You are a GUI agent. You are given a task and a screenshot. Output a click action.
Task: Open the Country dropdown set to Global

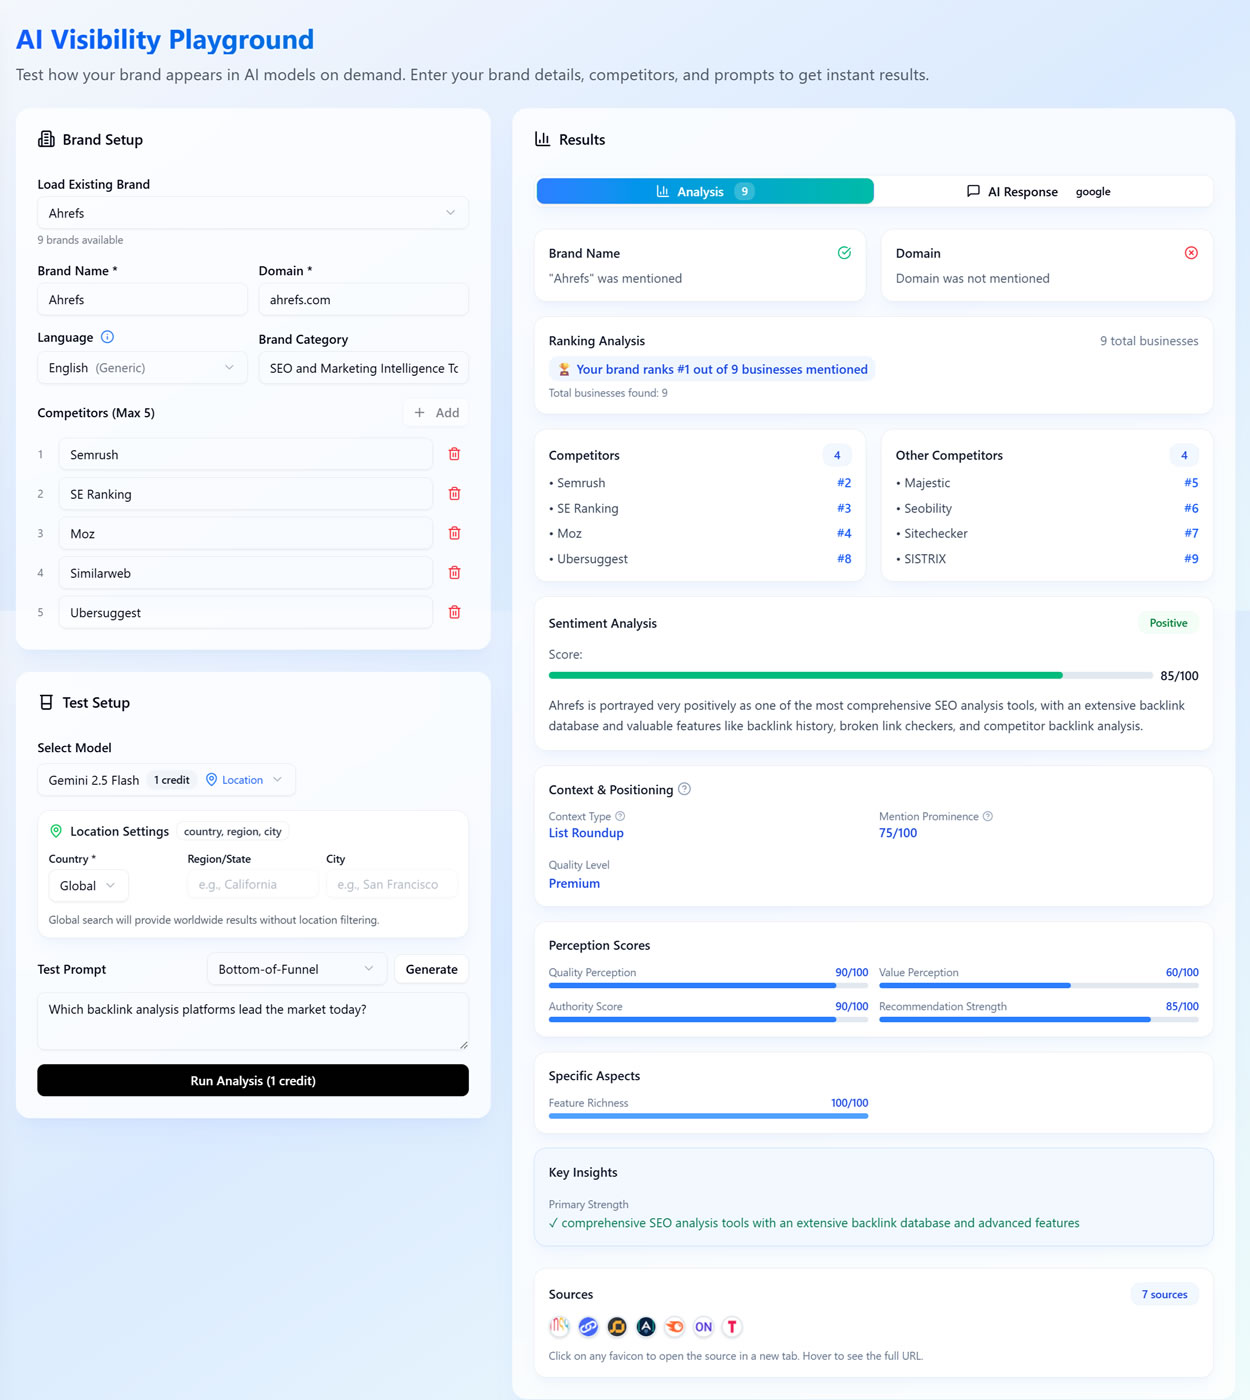click(x=88, y=885)
